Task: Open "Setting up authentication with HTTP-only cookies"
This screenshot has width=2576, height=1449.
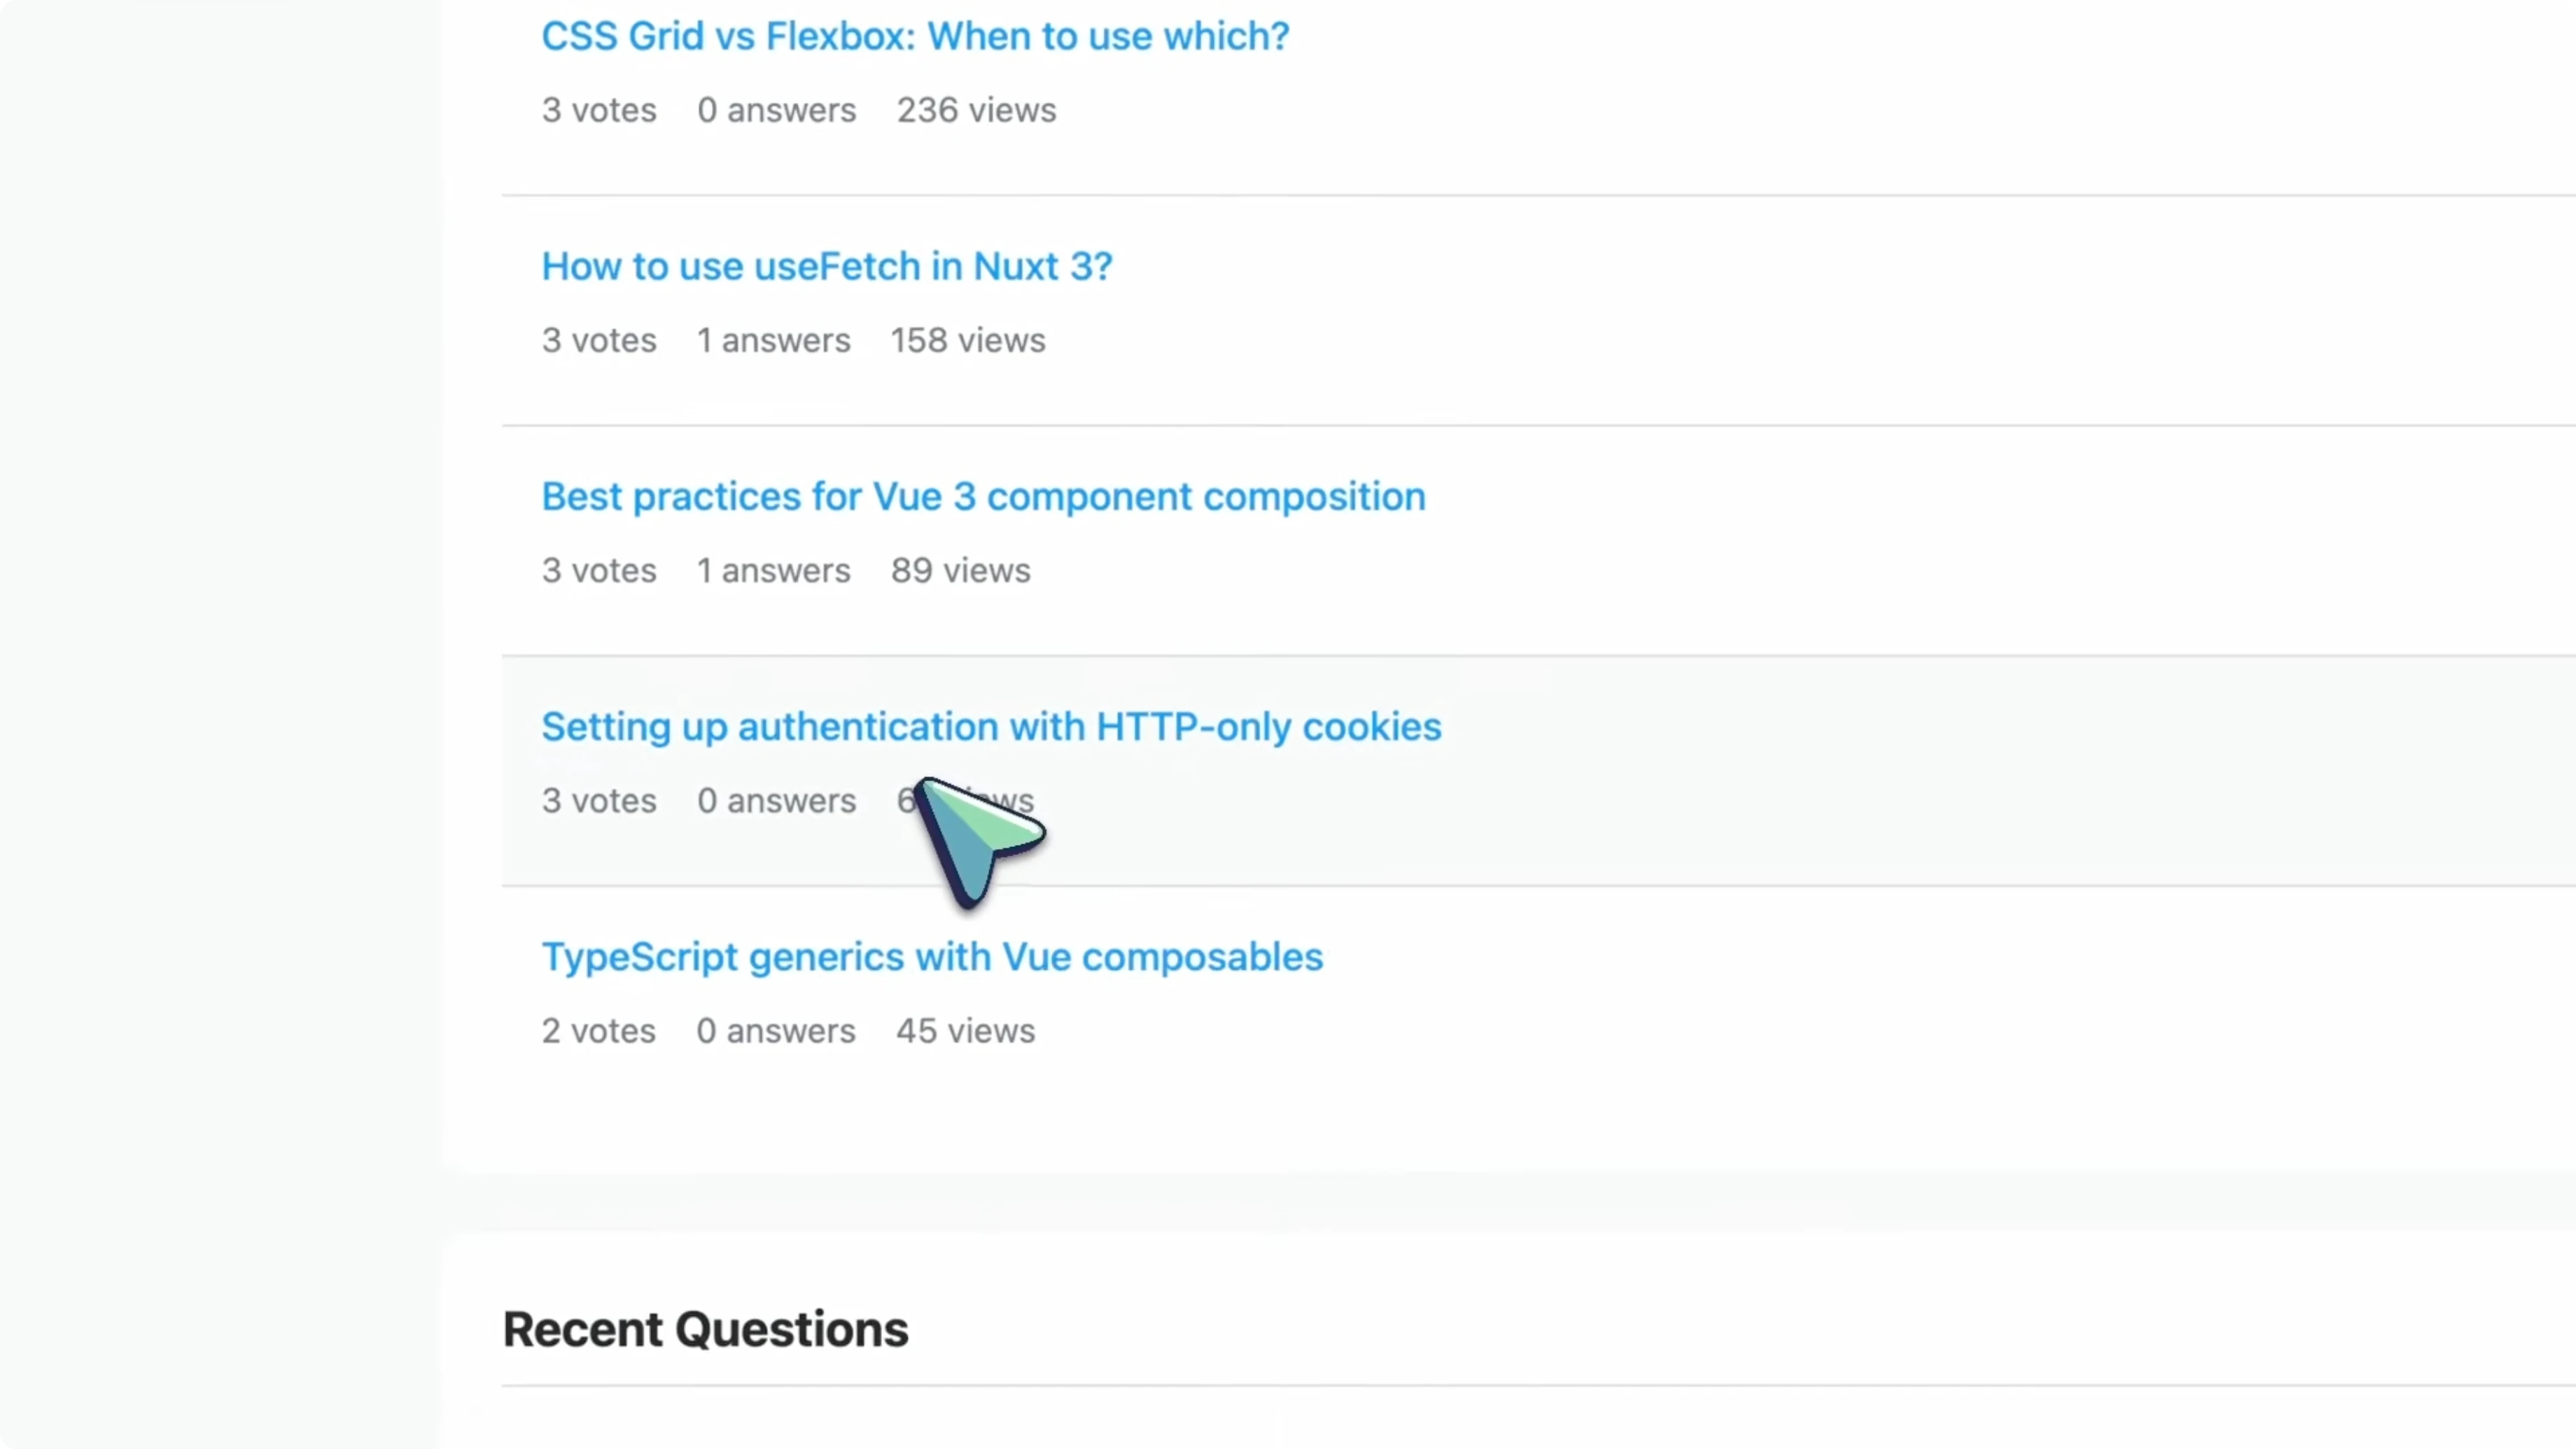Action: tap(990, 727)
